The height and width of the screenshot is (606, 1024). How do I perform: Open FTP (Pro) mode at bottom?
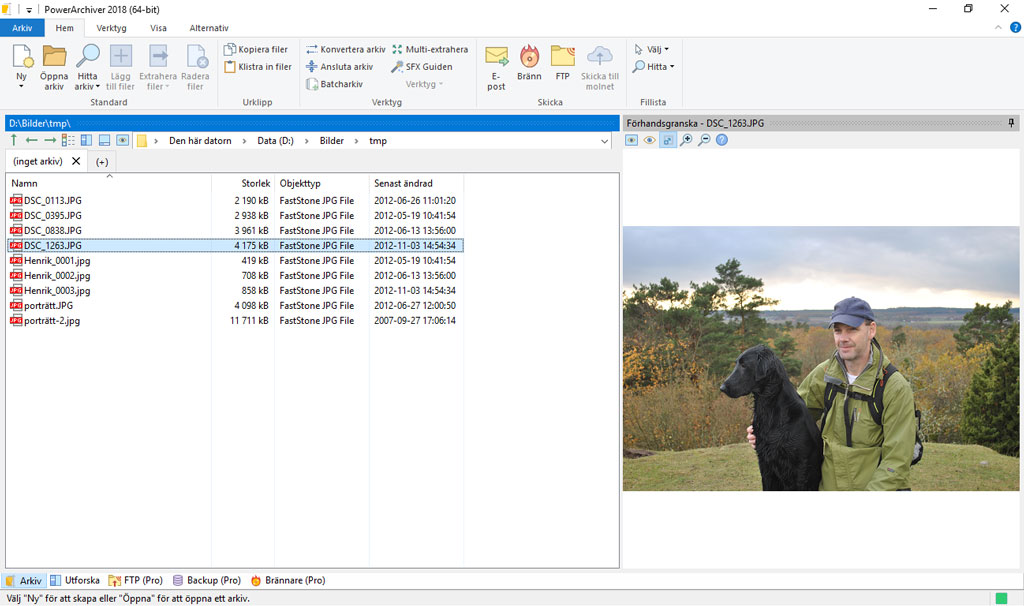pos(135,581)
